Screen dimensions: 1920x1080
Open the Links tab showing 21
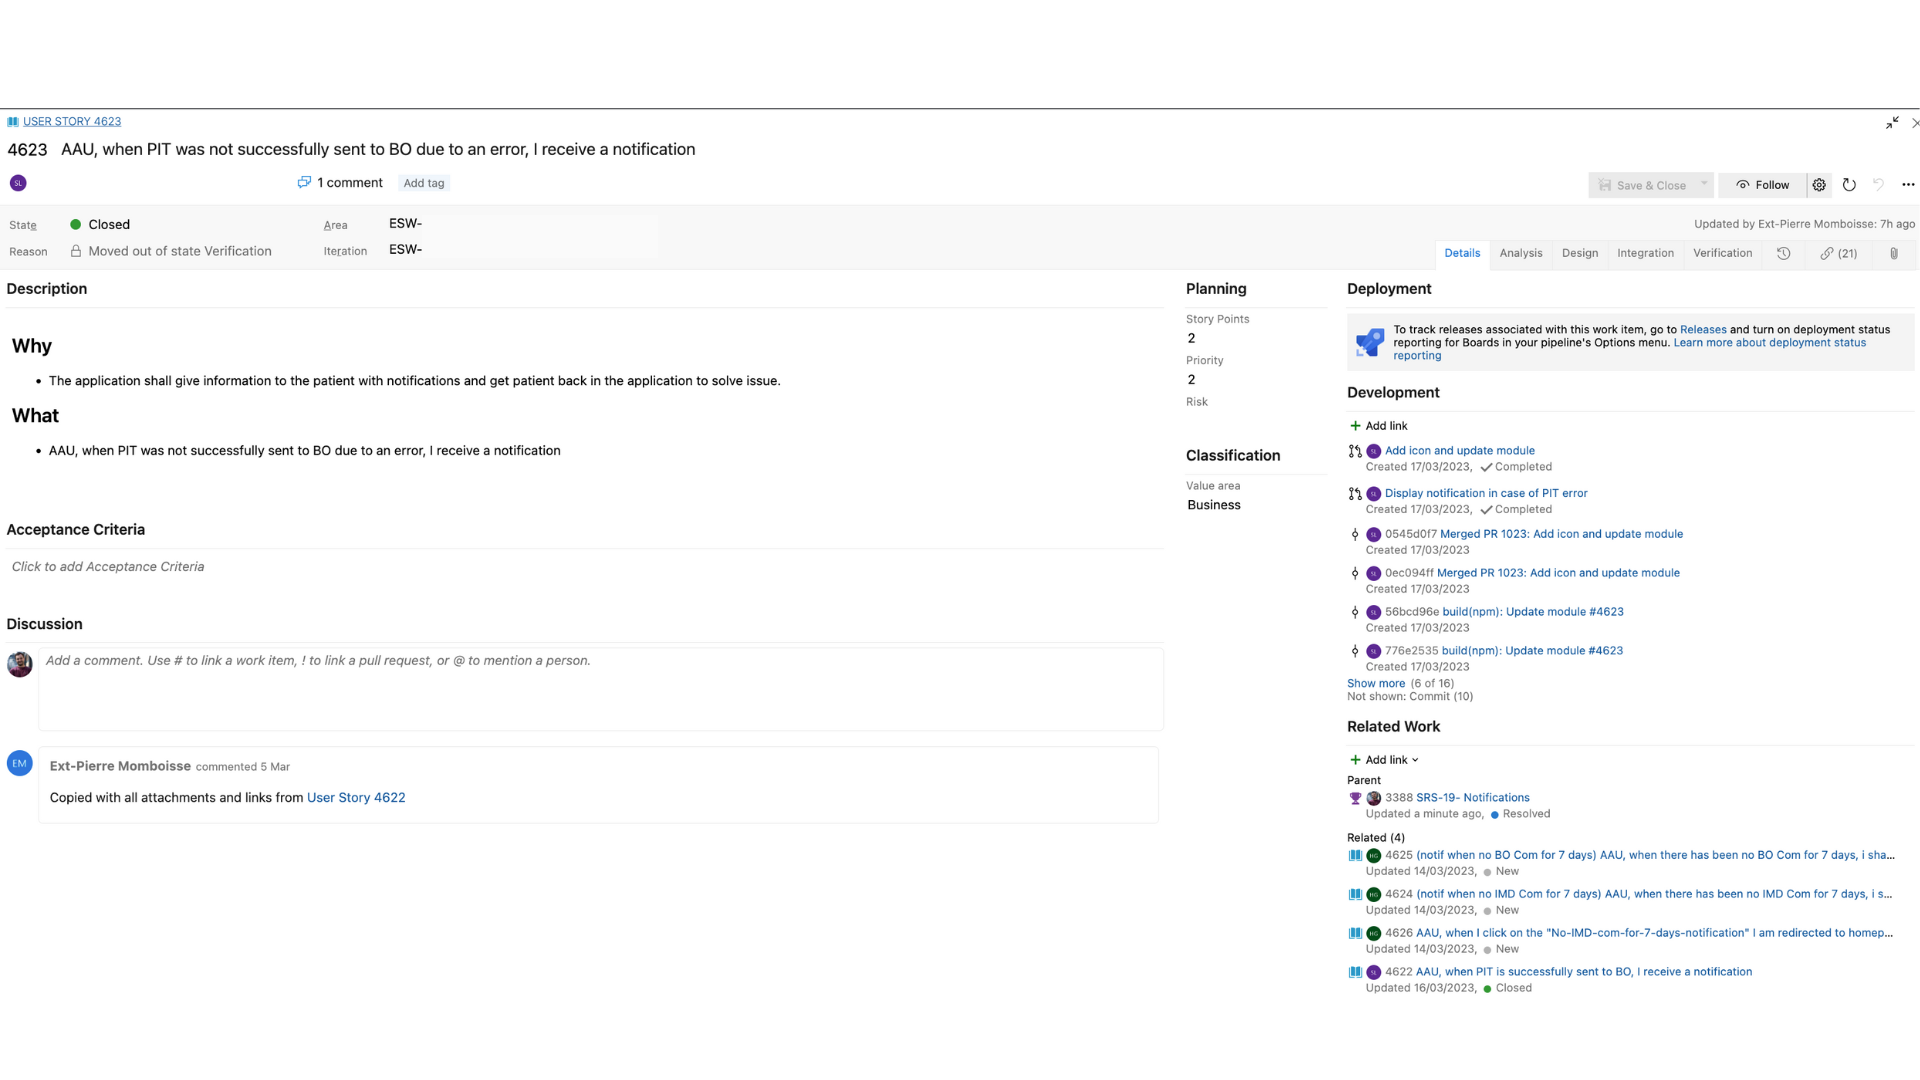point(1838,254)
